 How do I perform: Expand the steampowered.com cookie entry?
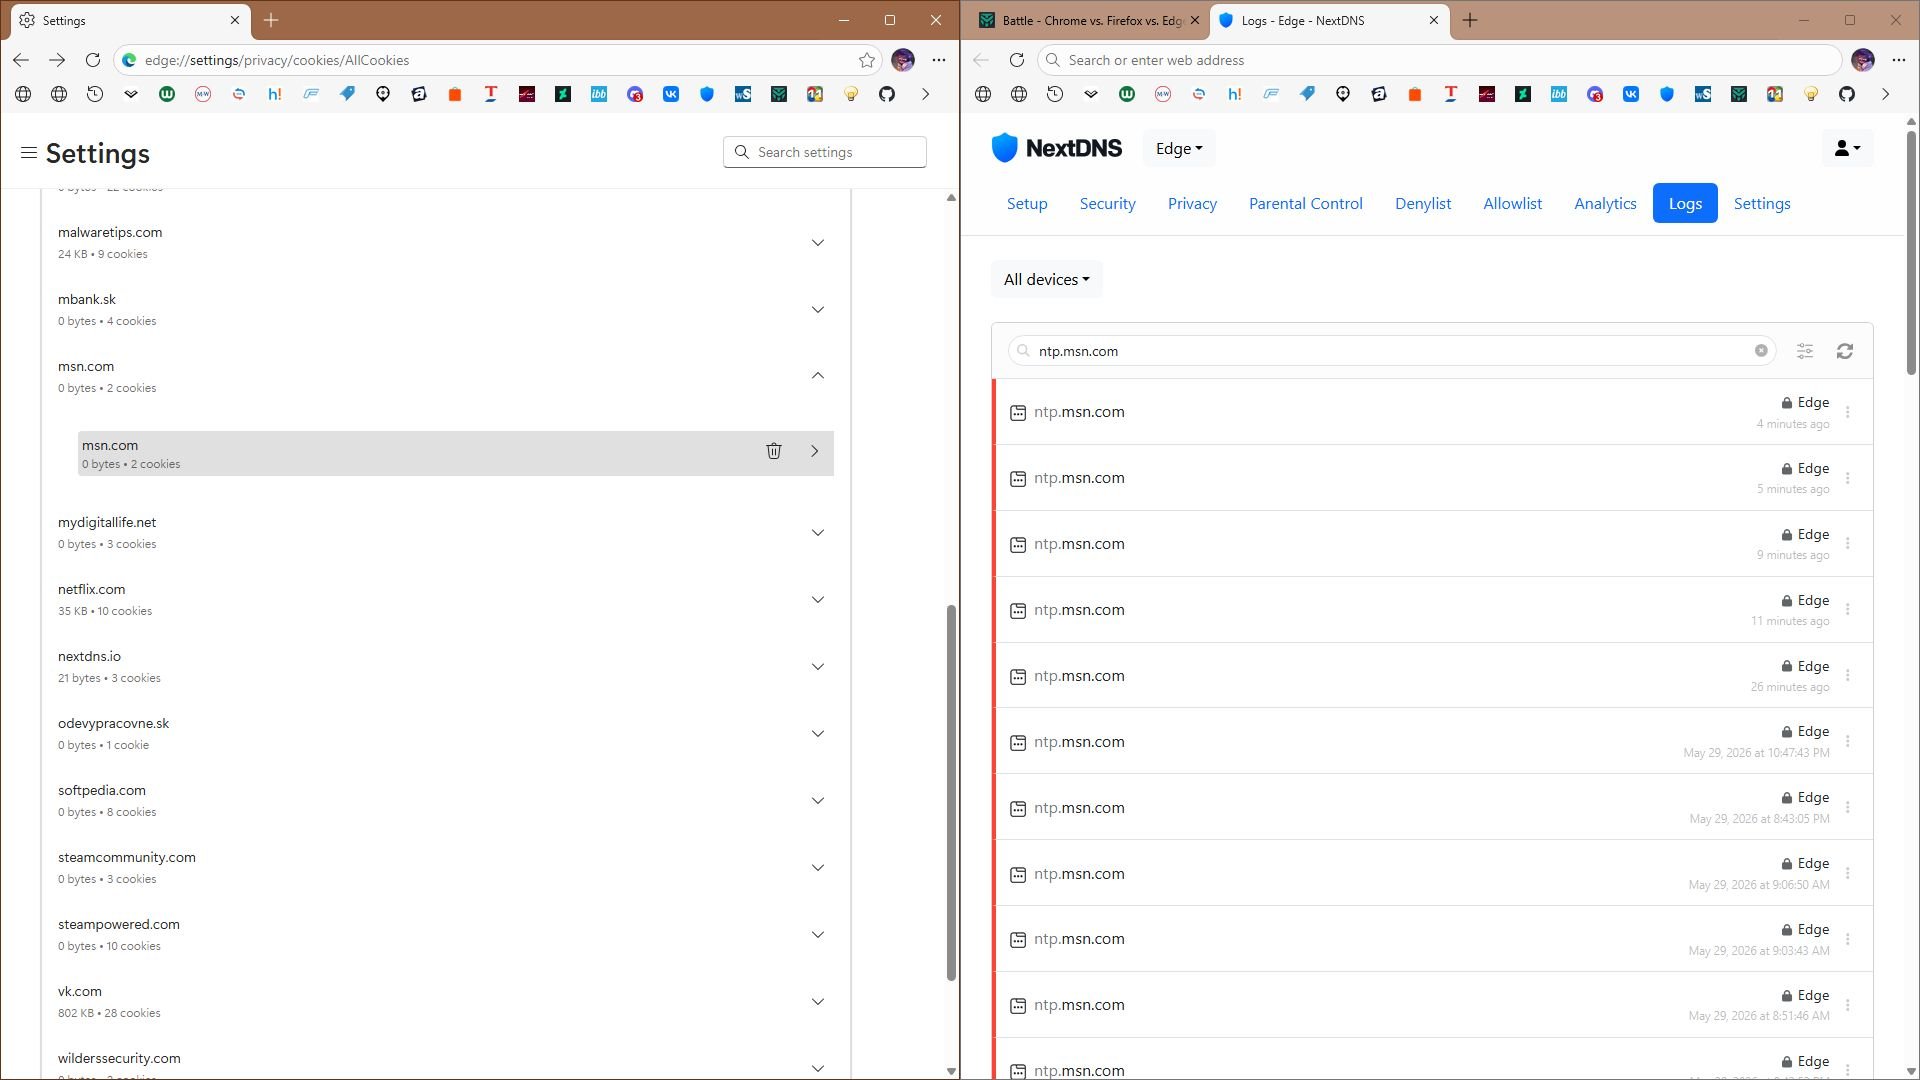pos(818,935)
